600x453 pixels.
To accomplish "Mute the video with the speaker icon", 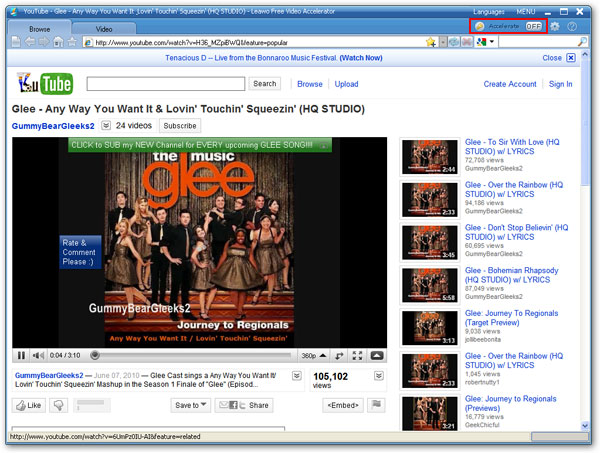I will pyautogui.click(x=38, y=355).
